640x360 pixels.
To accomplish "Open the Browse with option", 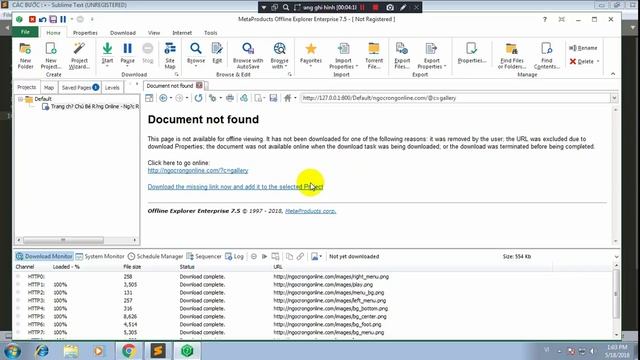I will [x=280, y=56].
